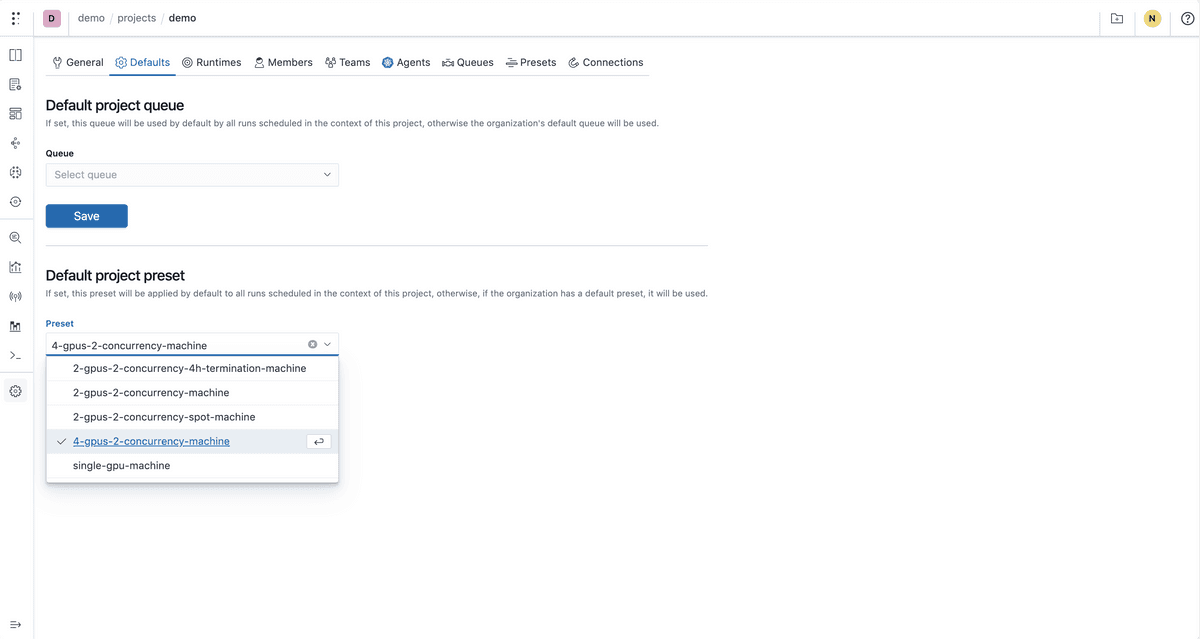
Task: Choose 2-gpus-2-concurrency-machine preset
Action: 192,393
